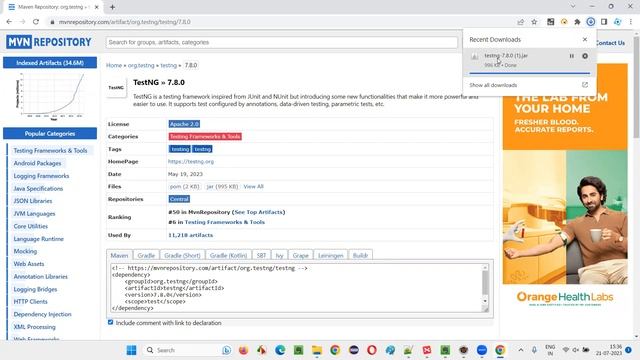The height and width of the screenshot is (360, 640).
Task: Switch to the Buildr tab
Action: [x=360, y=255]
